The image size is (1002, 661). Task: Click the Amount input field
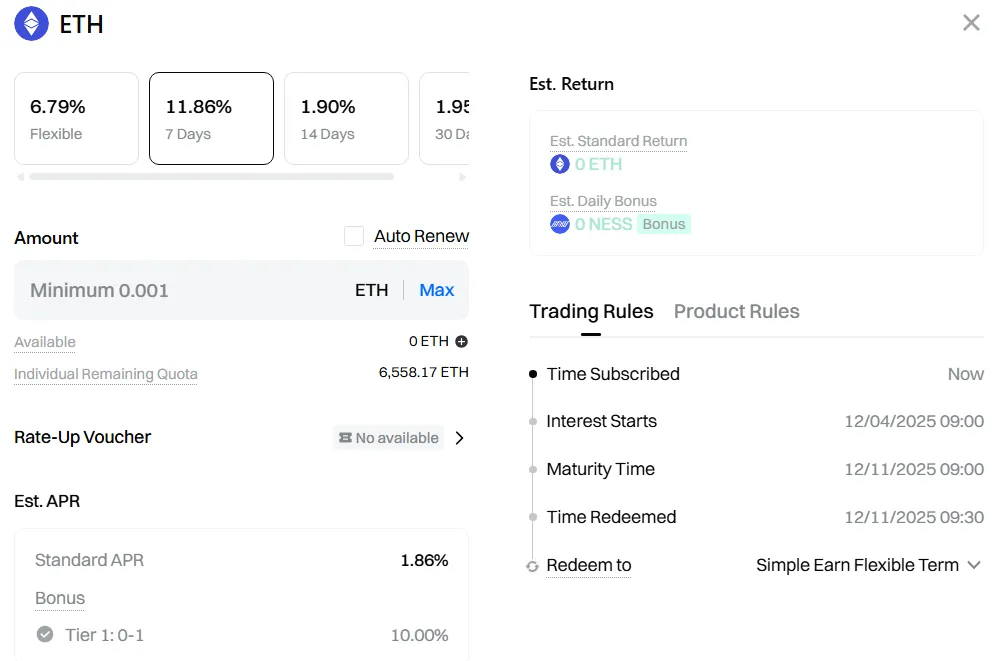[x=180, y=290]
